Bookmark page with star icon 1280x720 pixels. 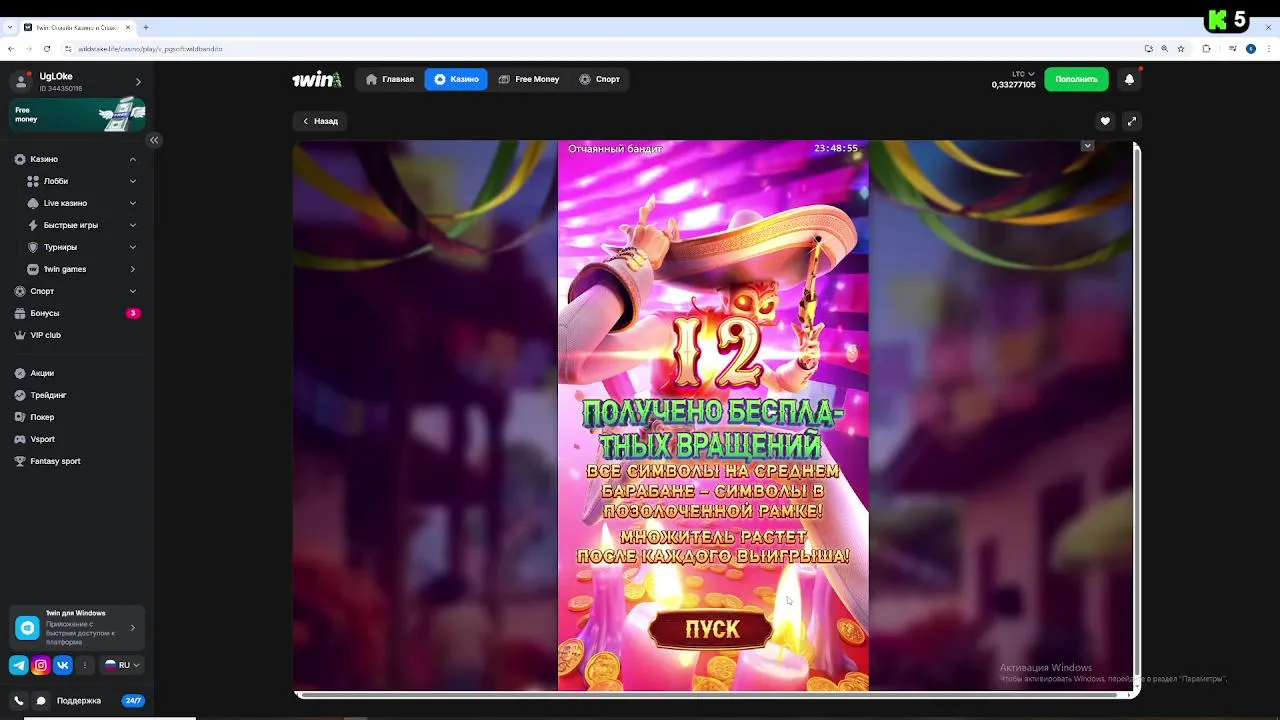point(1181,48)
